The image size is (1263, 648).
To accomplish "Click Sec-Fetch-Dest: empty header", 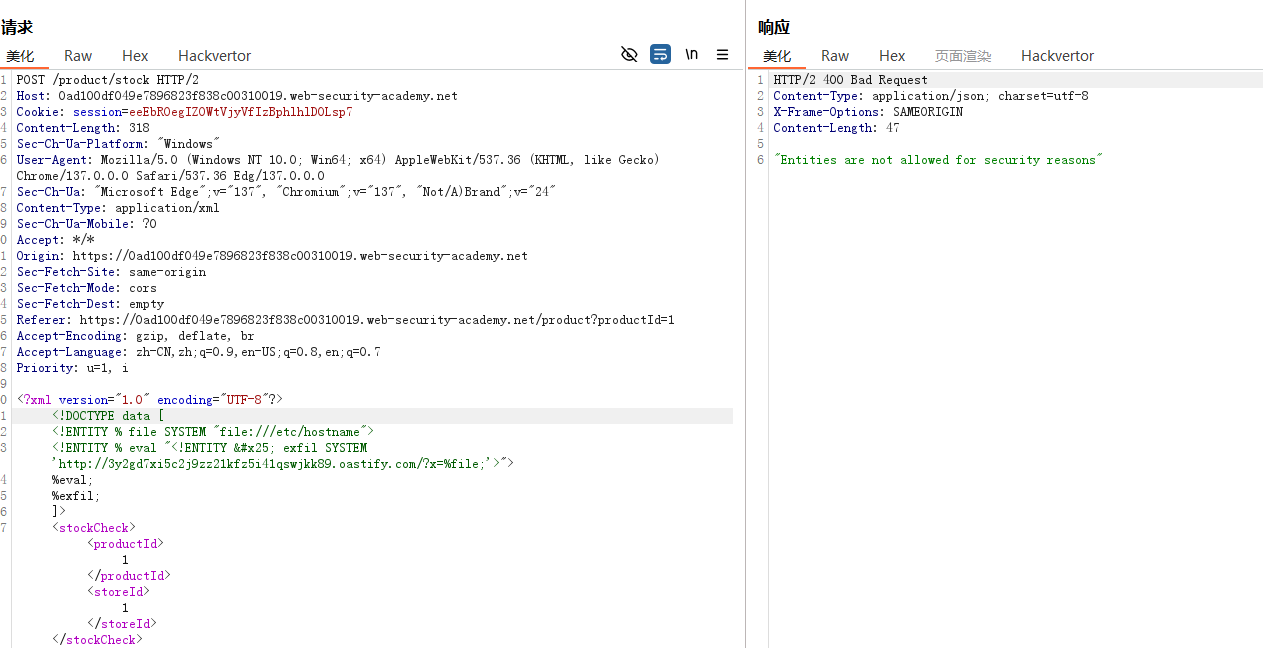I will pyautogui.click(x=90, y=304).
